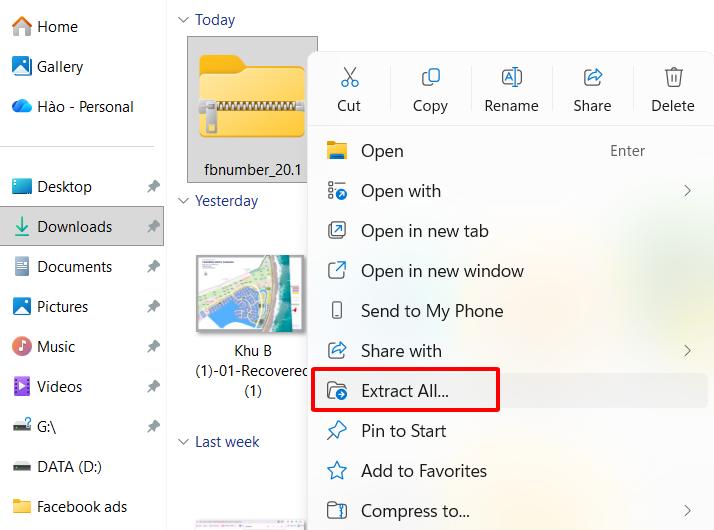Choose Add to Favorites
Viewport: 714px width, 530px height.
[x=508, y=471]
